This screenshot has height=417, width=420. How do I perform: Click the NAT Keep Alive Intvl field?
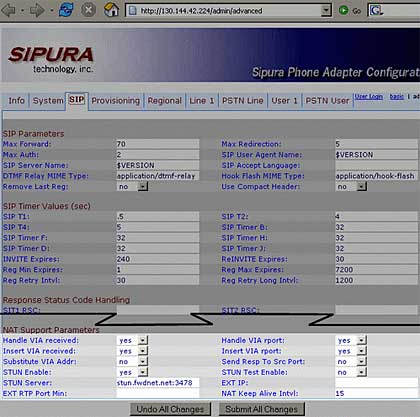(376, 394)
